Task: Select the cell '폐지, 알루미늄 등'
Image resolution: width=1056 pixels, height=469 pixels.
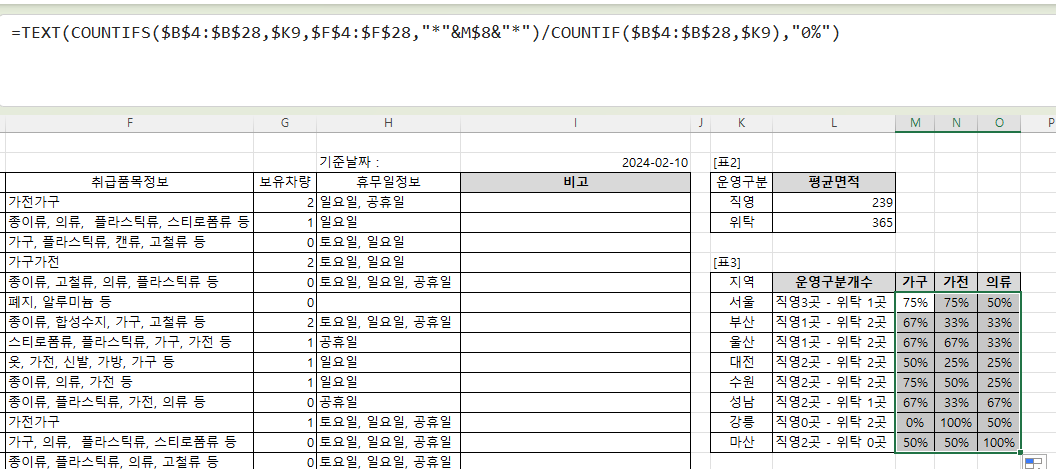Action: coord(129,302)
